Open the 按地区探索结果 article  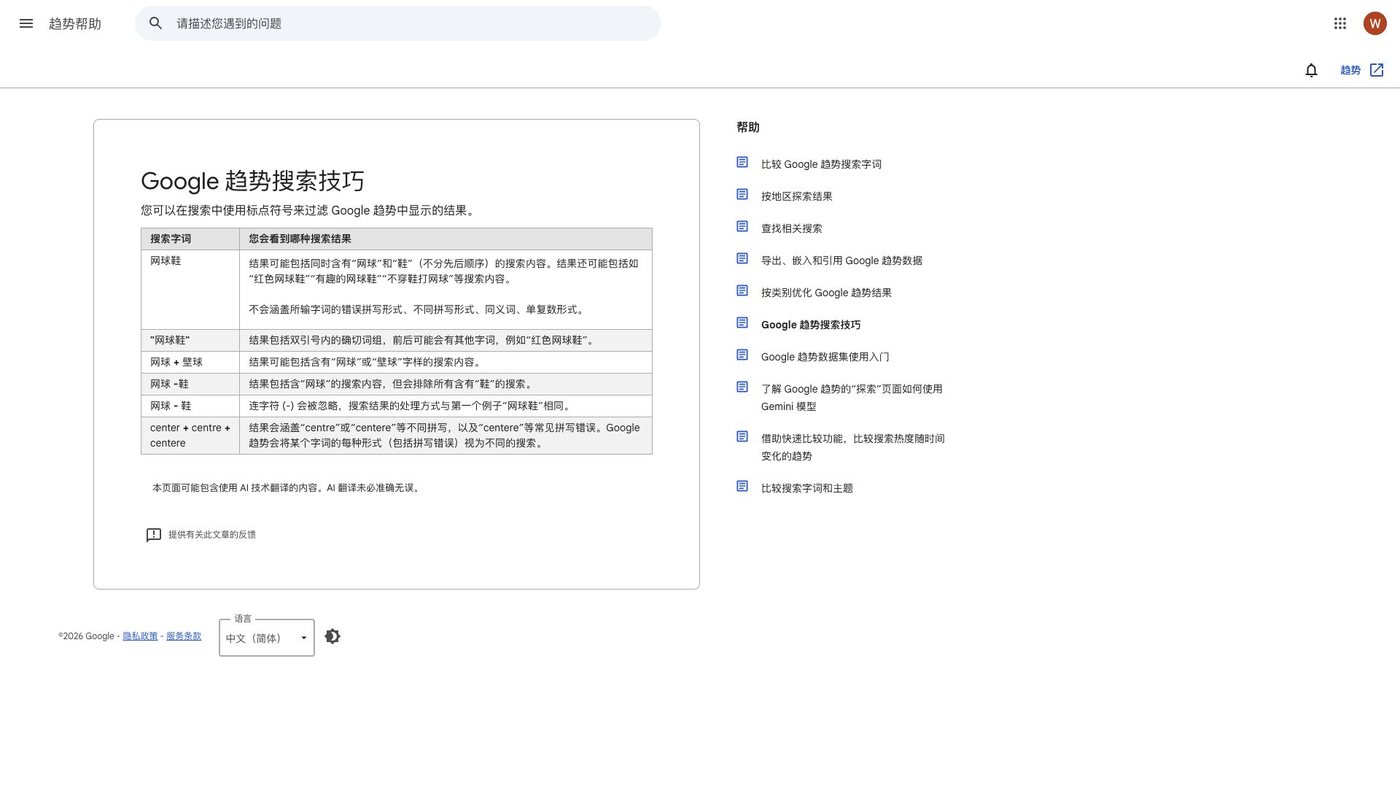coord(796,196)
